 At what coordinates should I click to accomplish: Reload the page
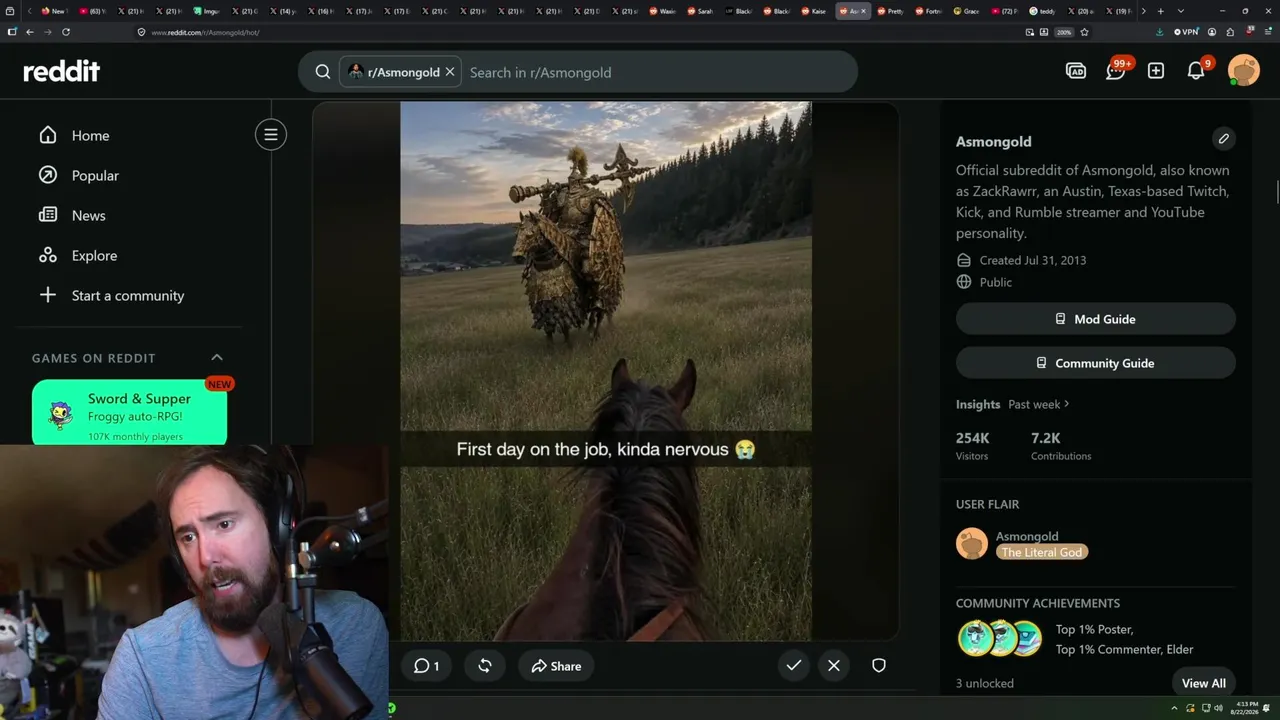pyautogui.click(x=66, y=32)
